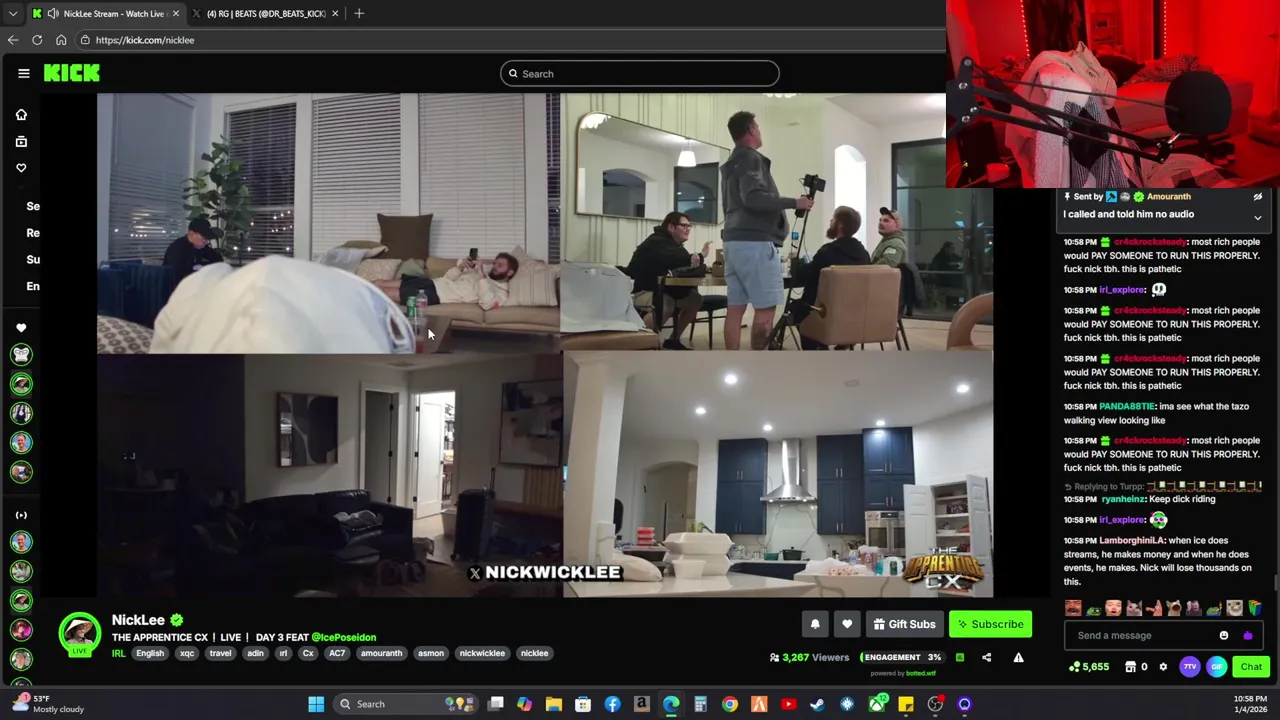The height and width of the screenshot is (720, 1280).
Task: Click browser back arrow
Action: pyautogui.click(x=13, y=40)
